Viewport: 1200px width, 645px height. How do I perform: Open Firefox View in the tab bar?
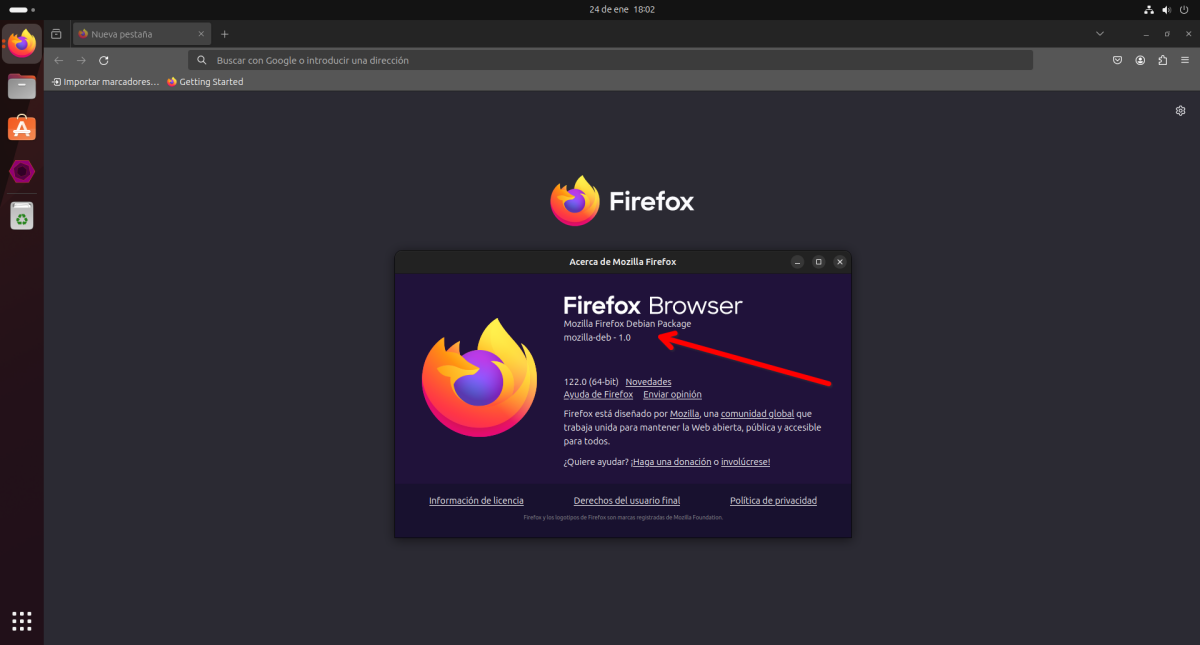(56, 34)
